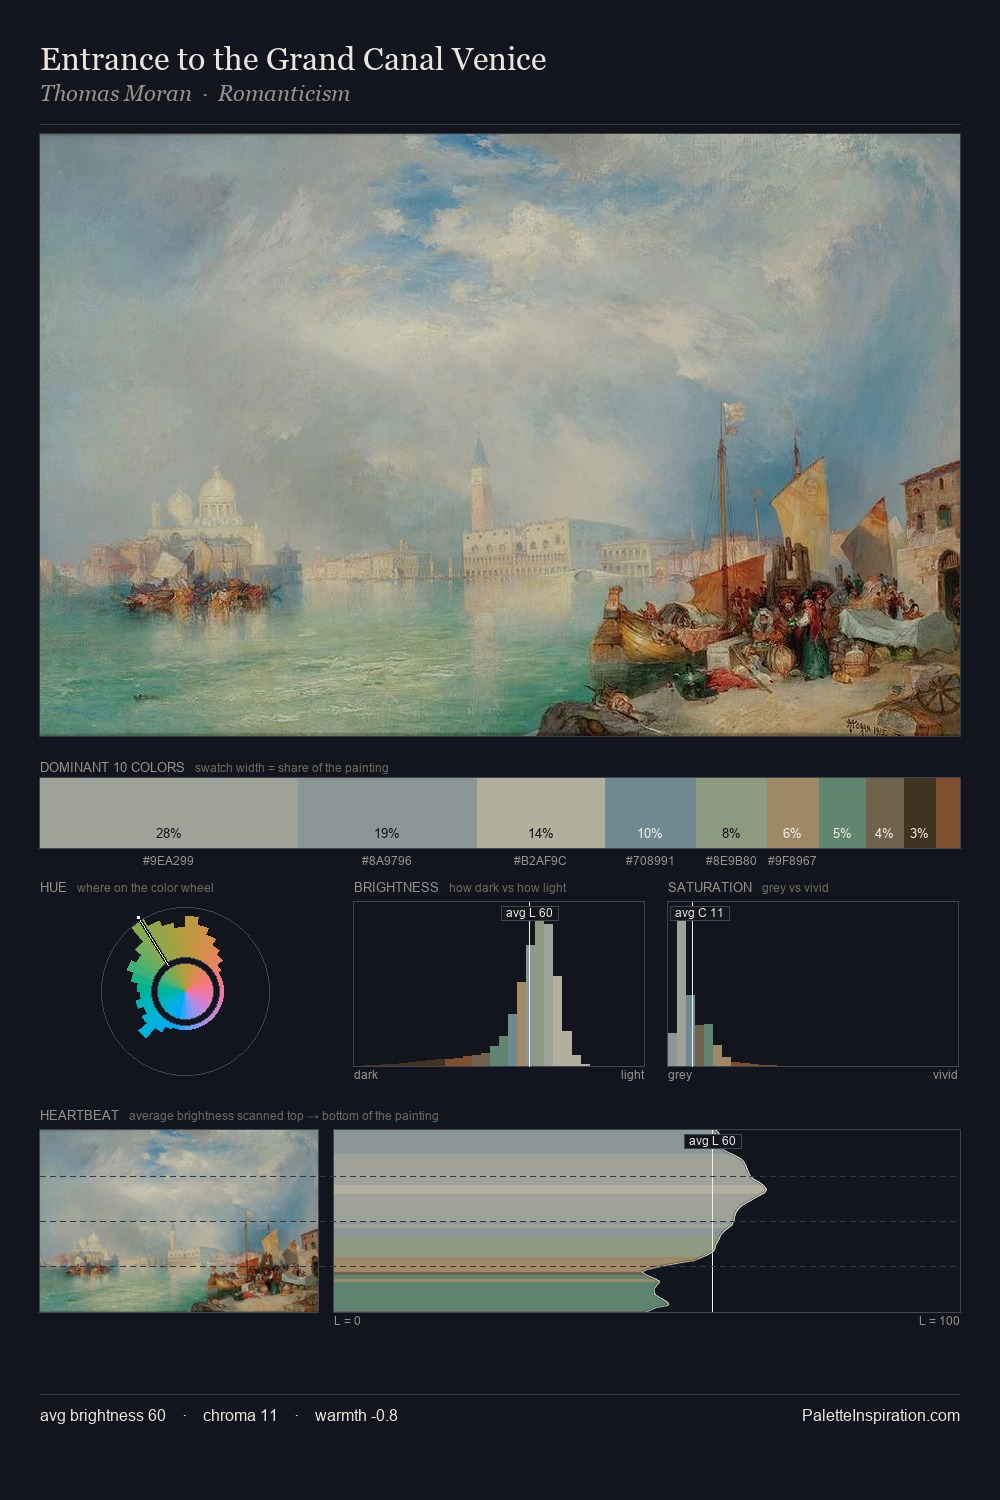The height and width of the screenshot is (1500, 1000).
Task: Pick the 3% dark brown swatch
Action: point(920,813)
